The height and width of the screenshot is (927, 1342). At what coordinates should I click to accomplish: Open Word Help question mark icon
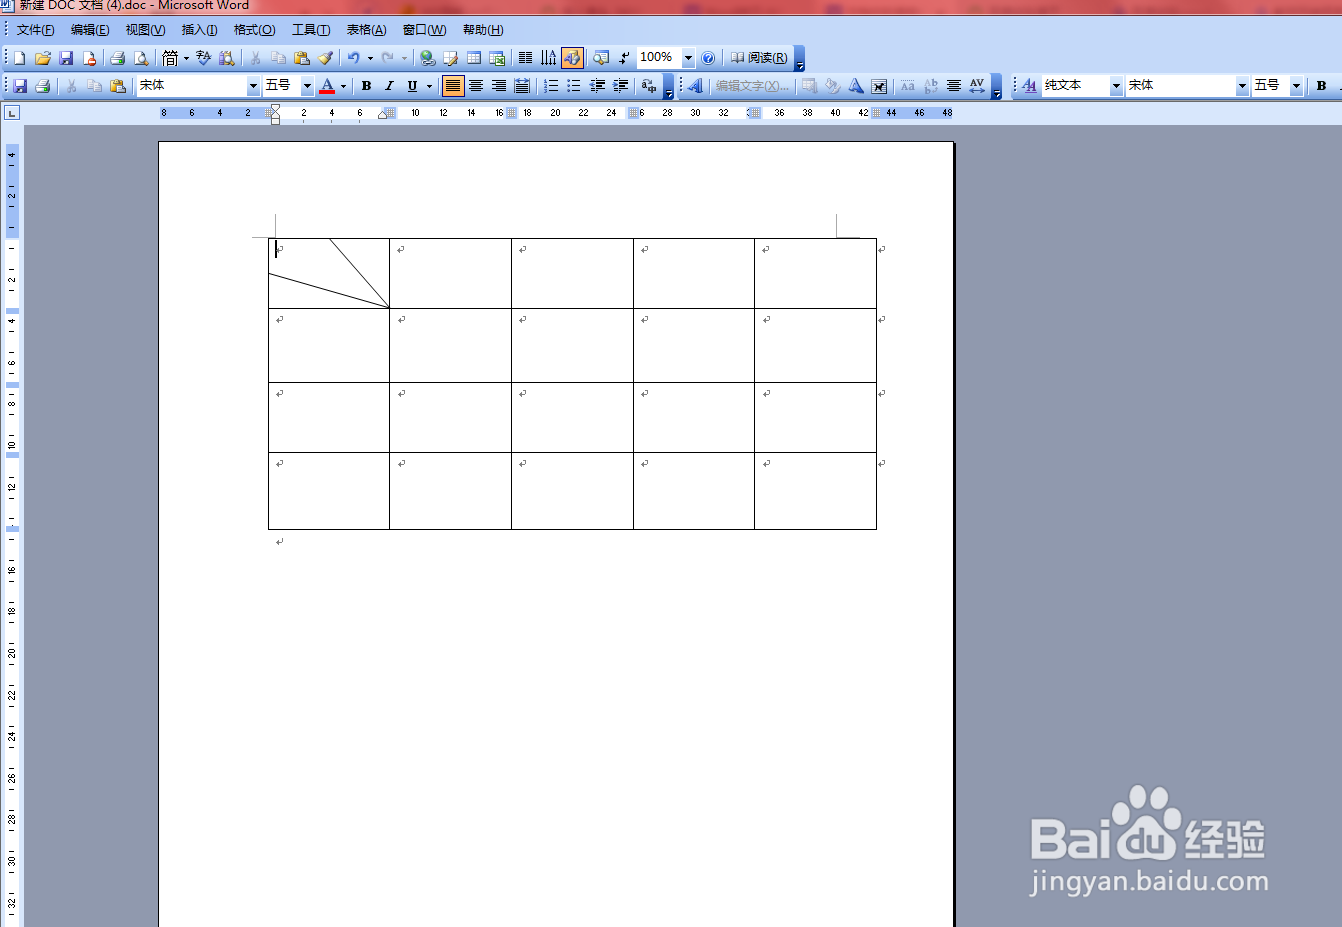(x=708, y=58)
